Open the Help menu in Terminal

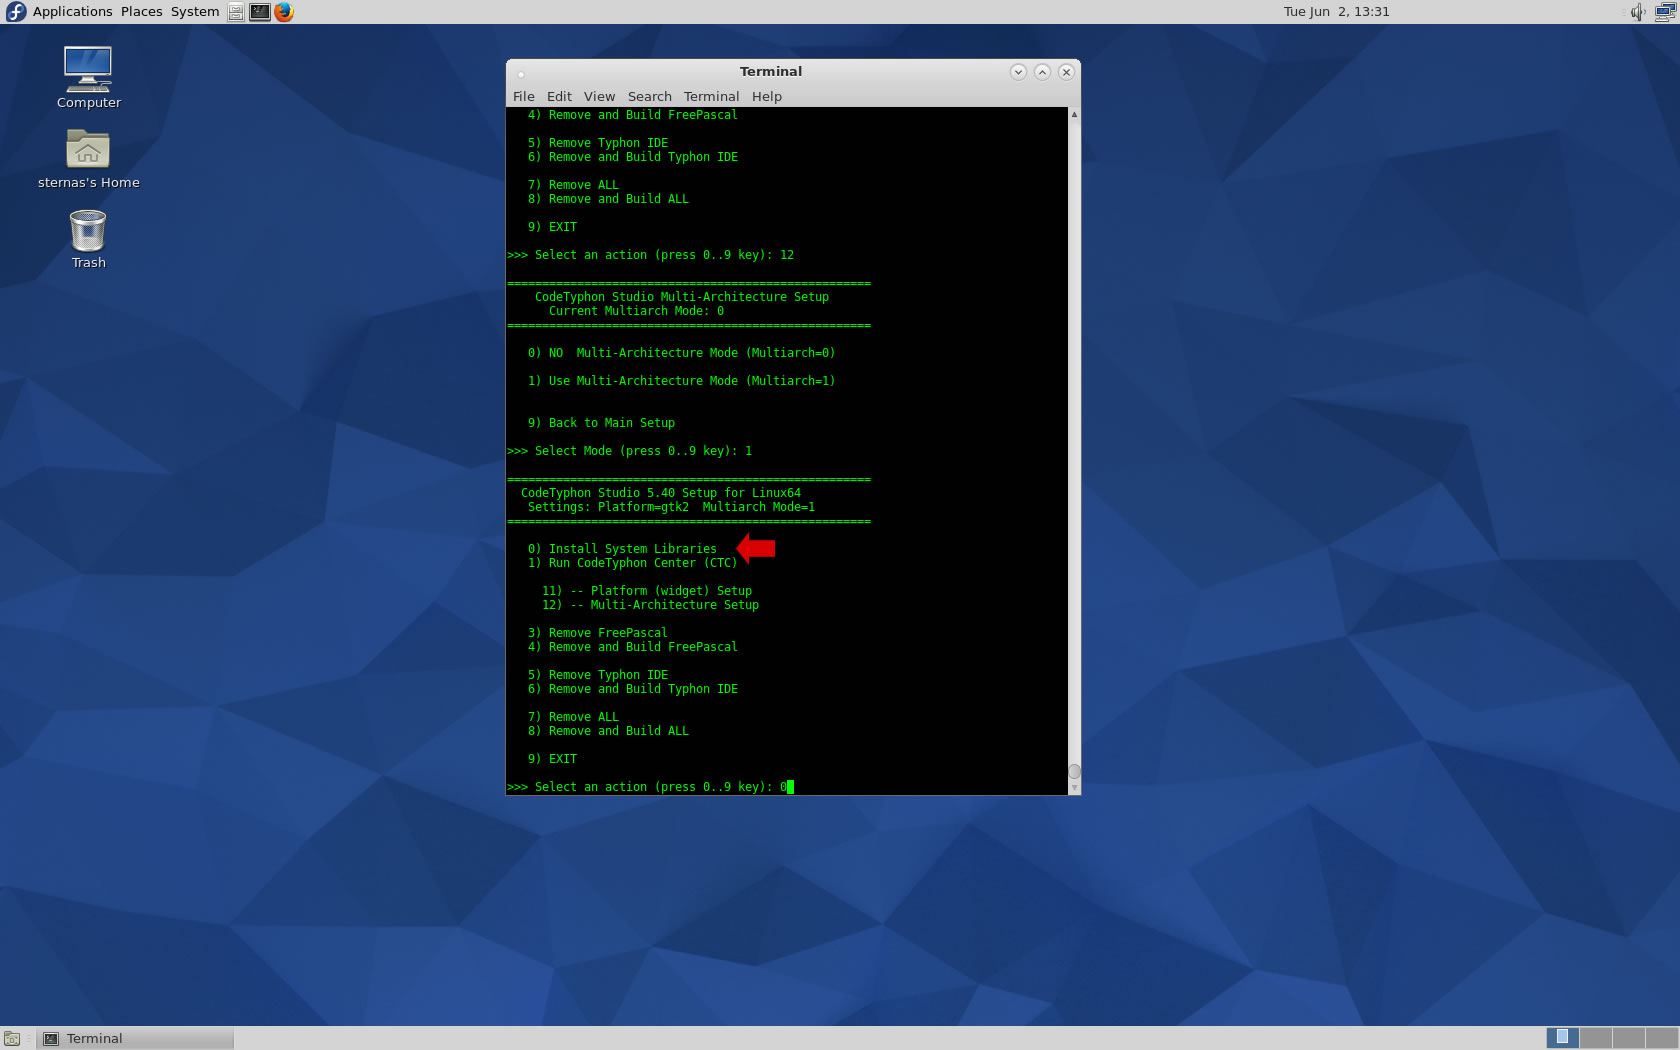(767, 96)
